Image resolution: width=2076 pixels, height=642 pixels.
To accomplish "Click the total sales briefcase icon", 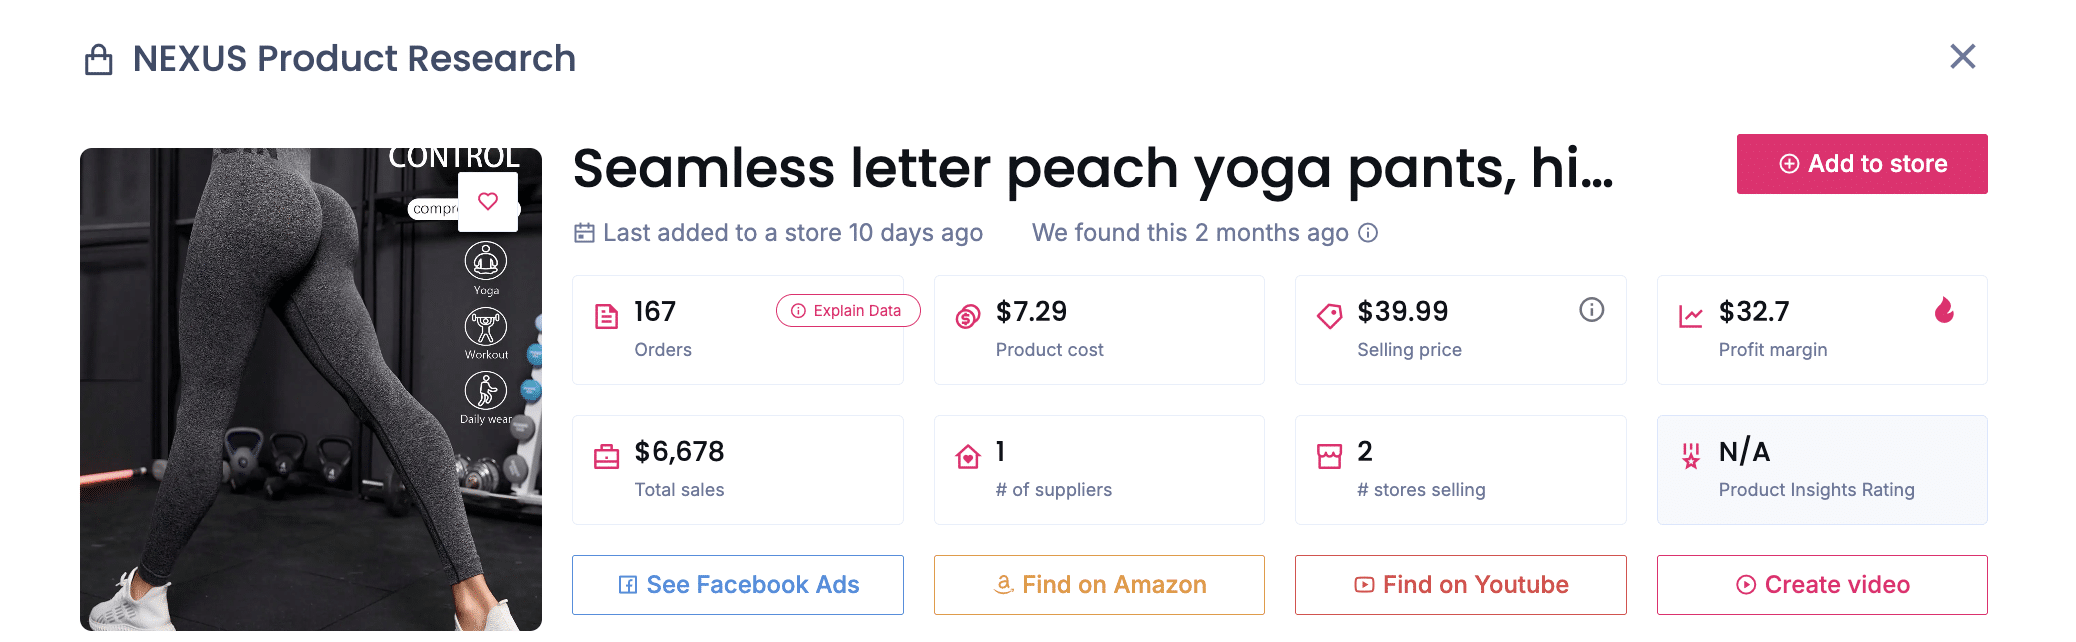I will click(x=607, y=457).
